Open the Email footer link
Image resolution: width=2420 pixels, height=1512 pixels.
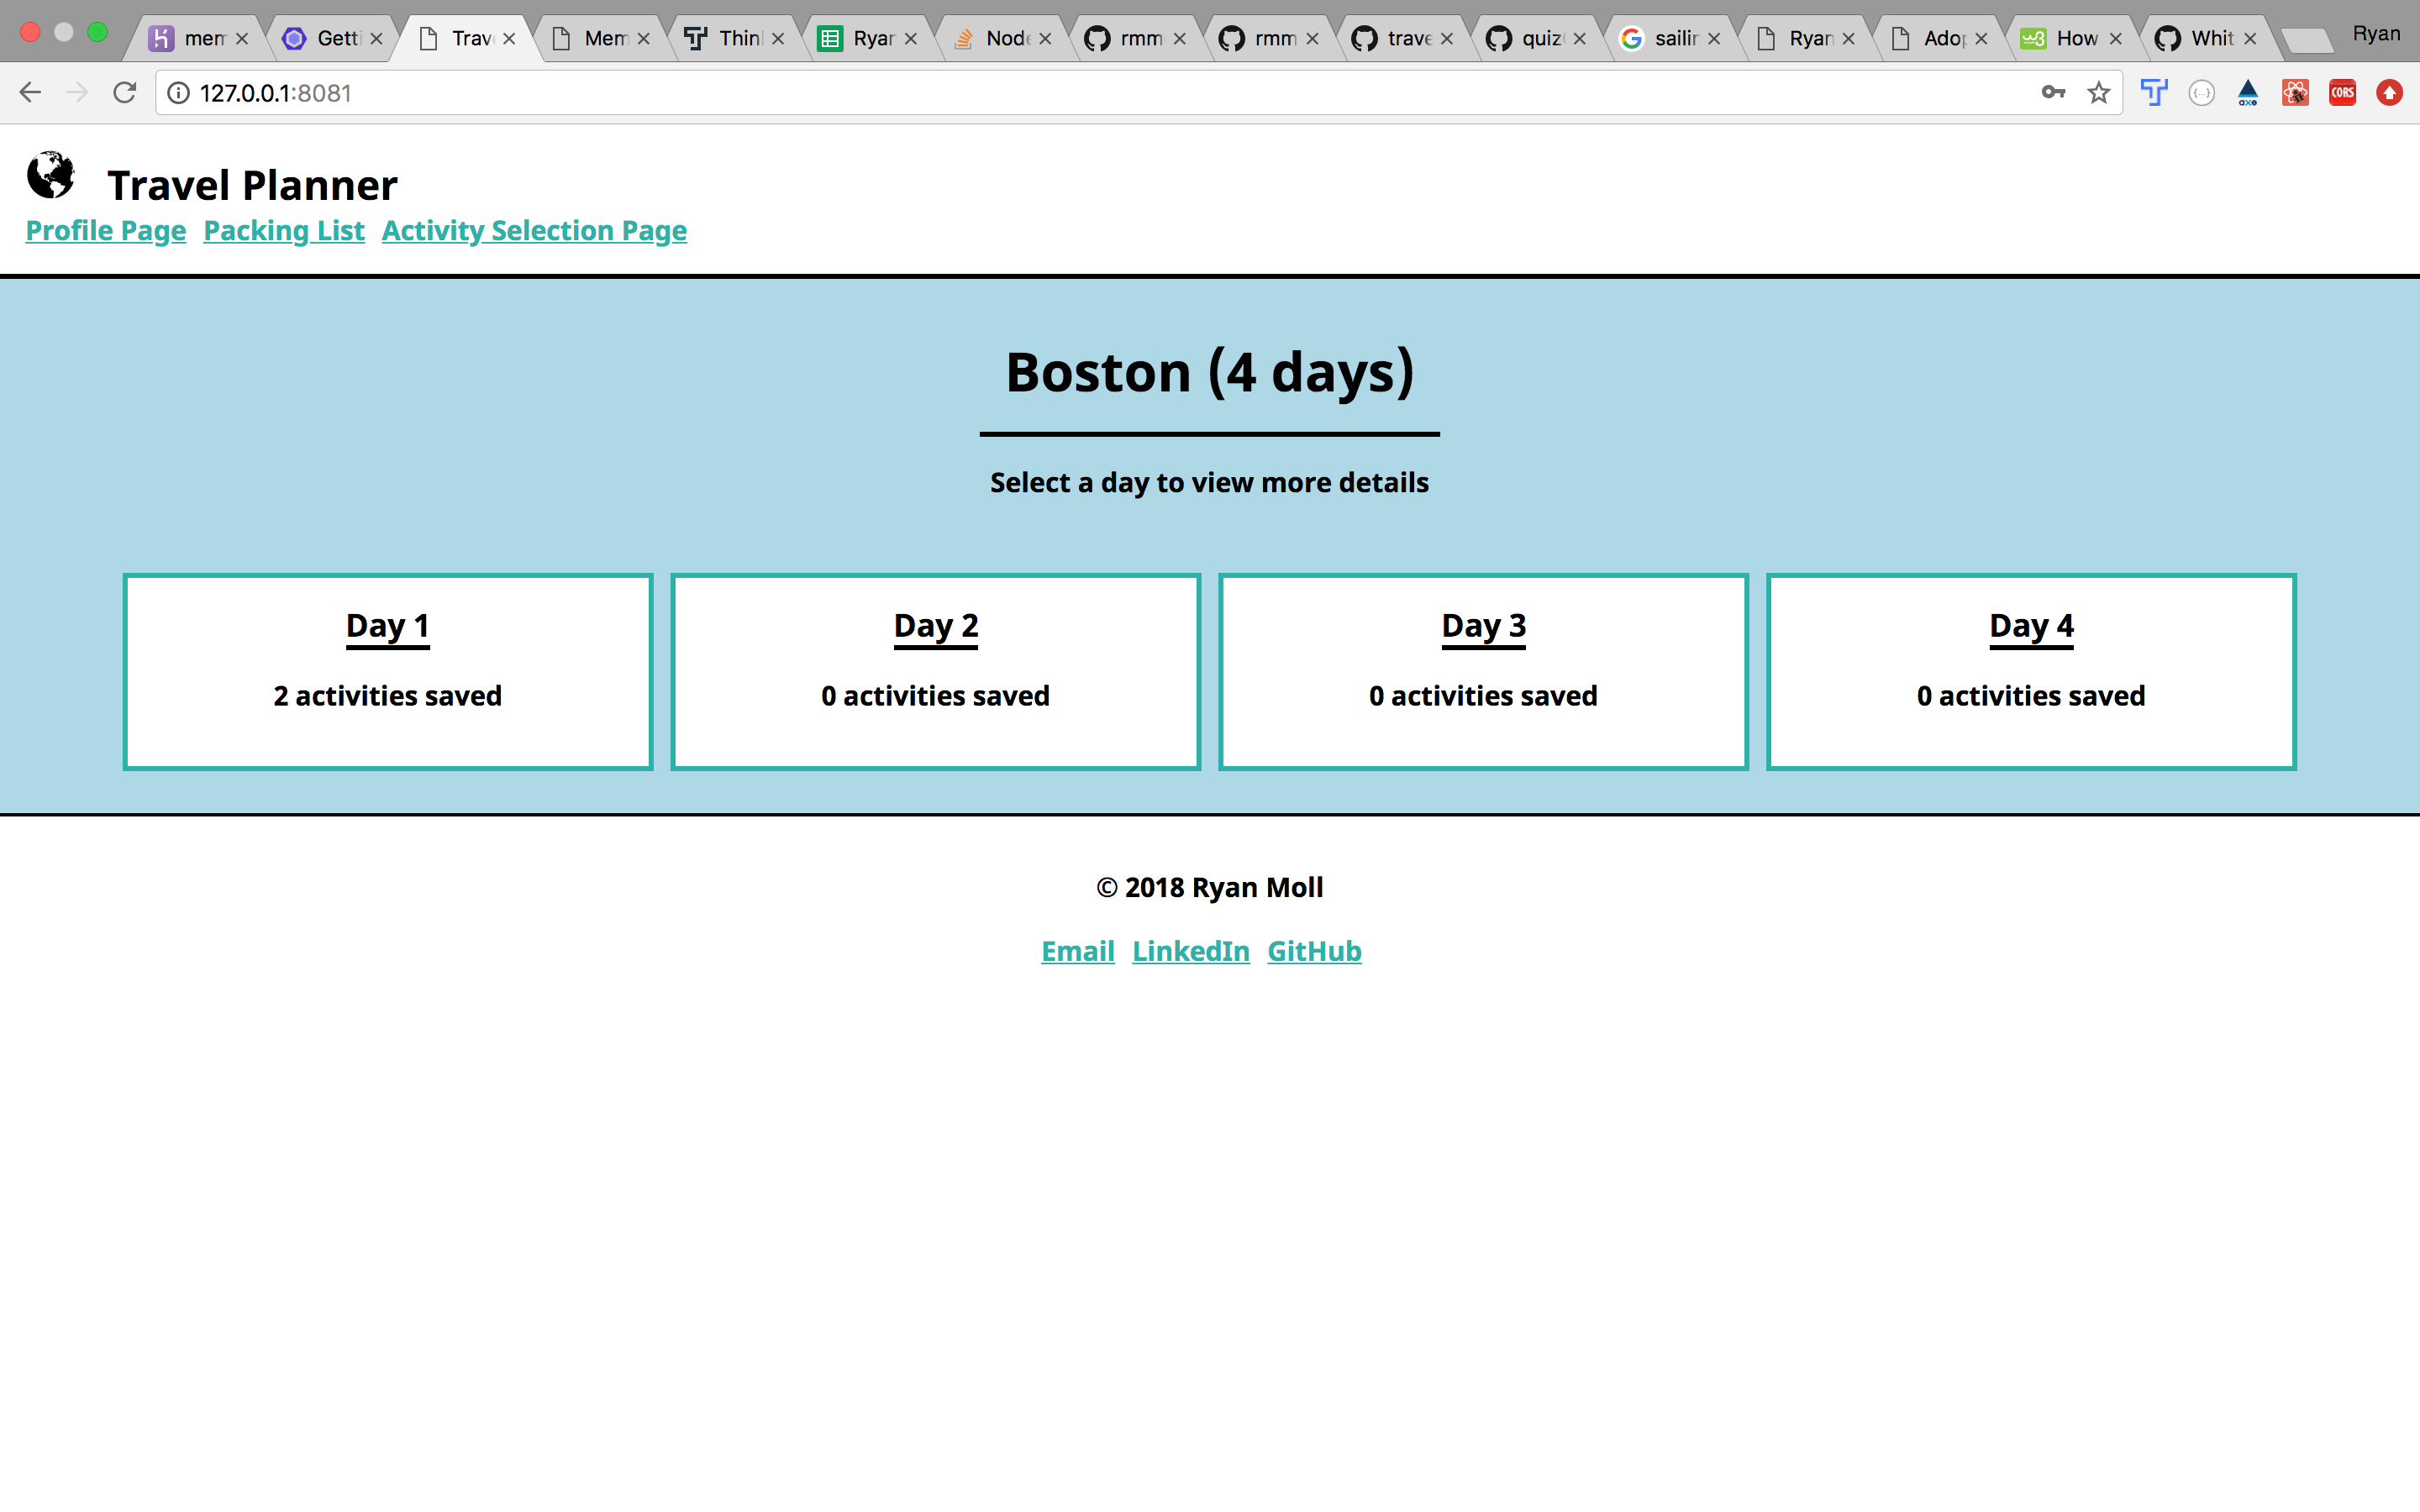tap(1078, 951)
